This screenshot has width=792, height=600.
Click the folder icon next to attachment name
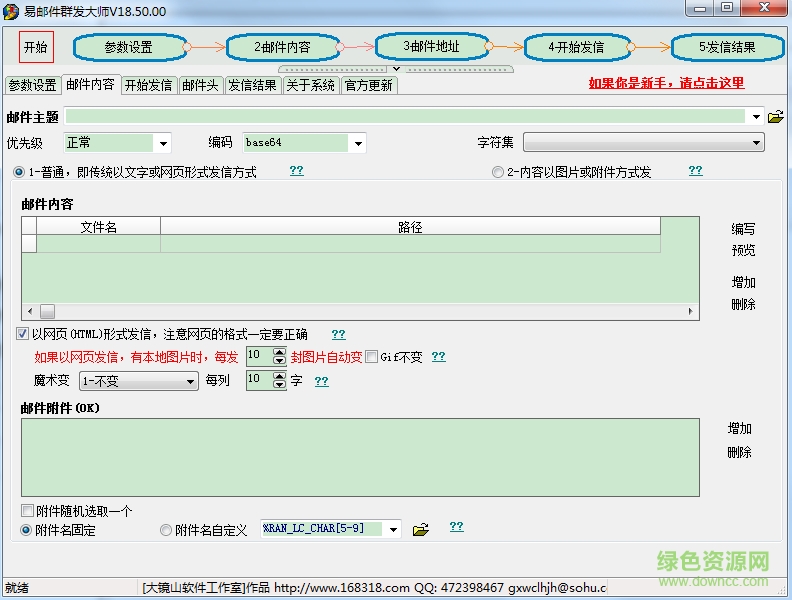[421, 529]
